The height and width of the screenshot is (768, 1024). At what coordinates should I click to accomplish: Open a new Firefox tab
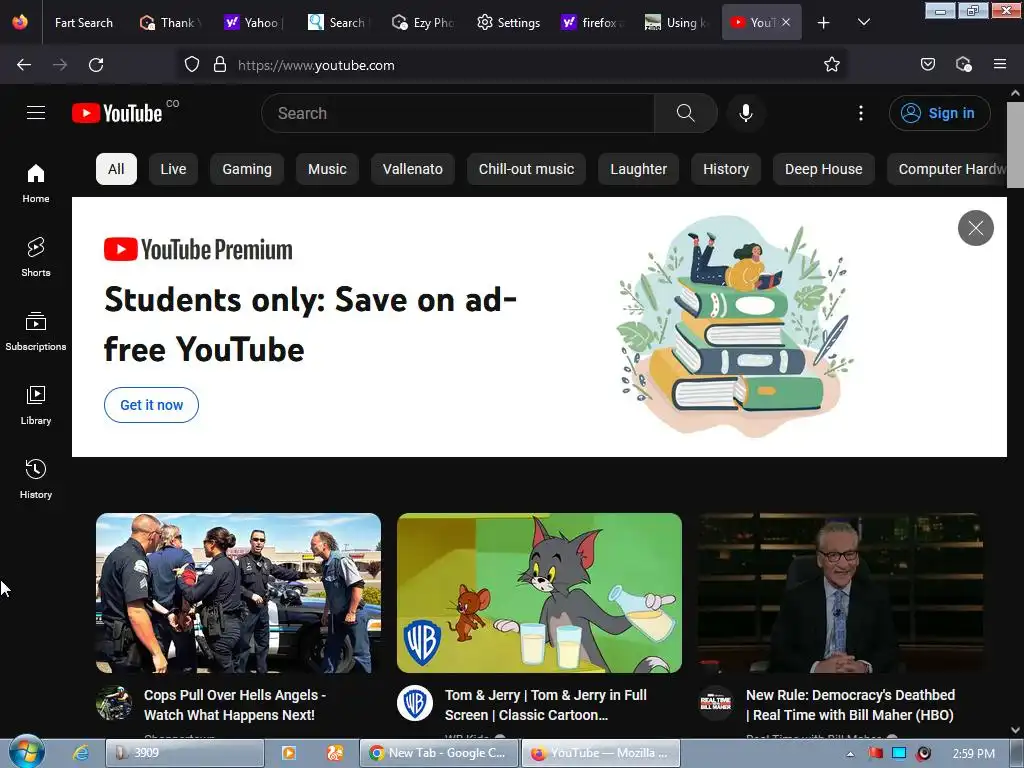tap(824, 23)
